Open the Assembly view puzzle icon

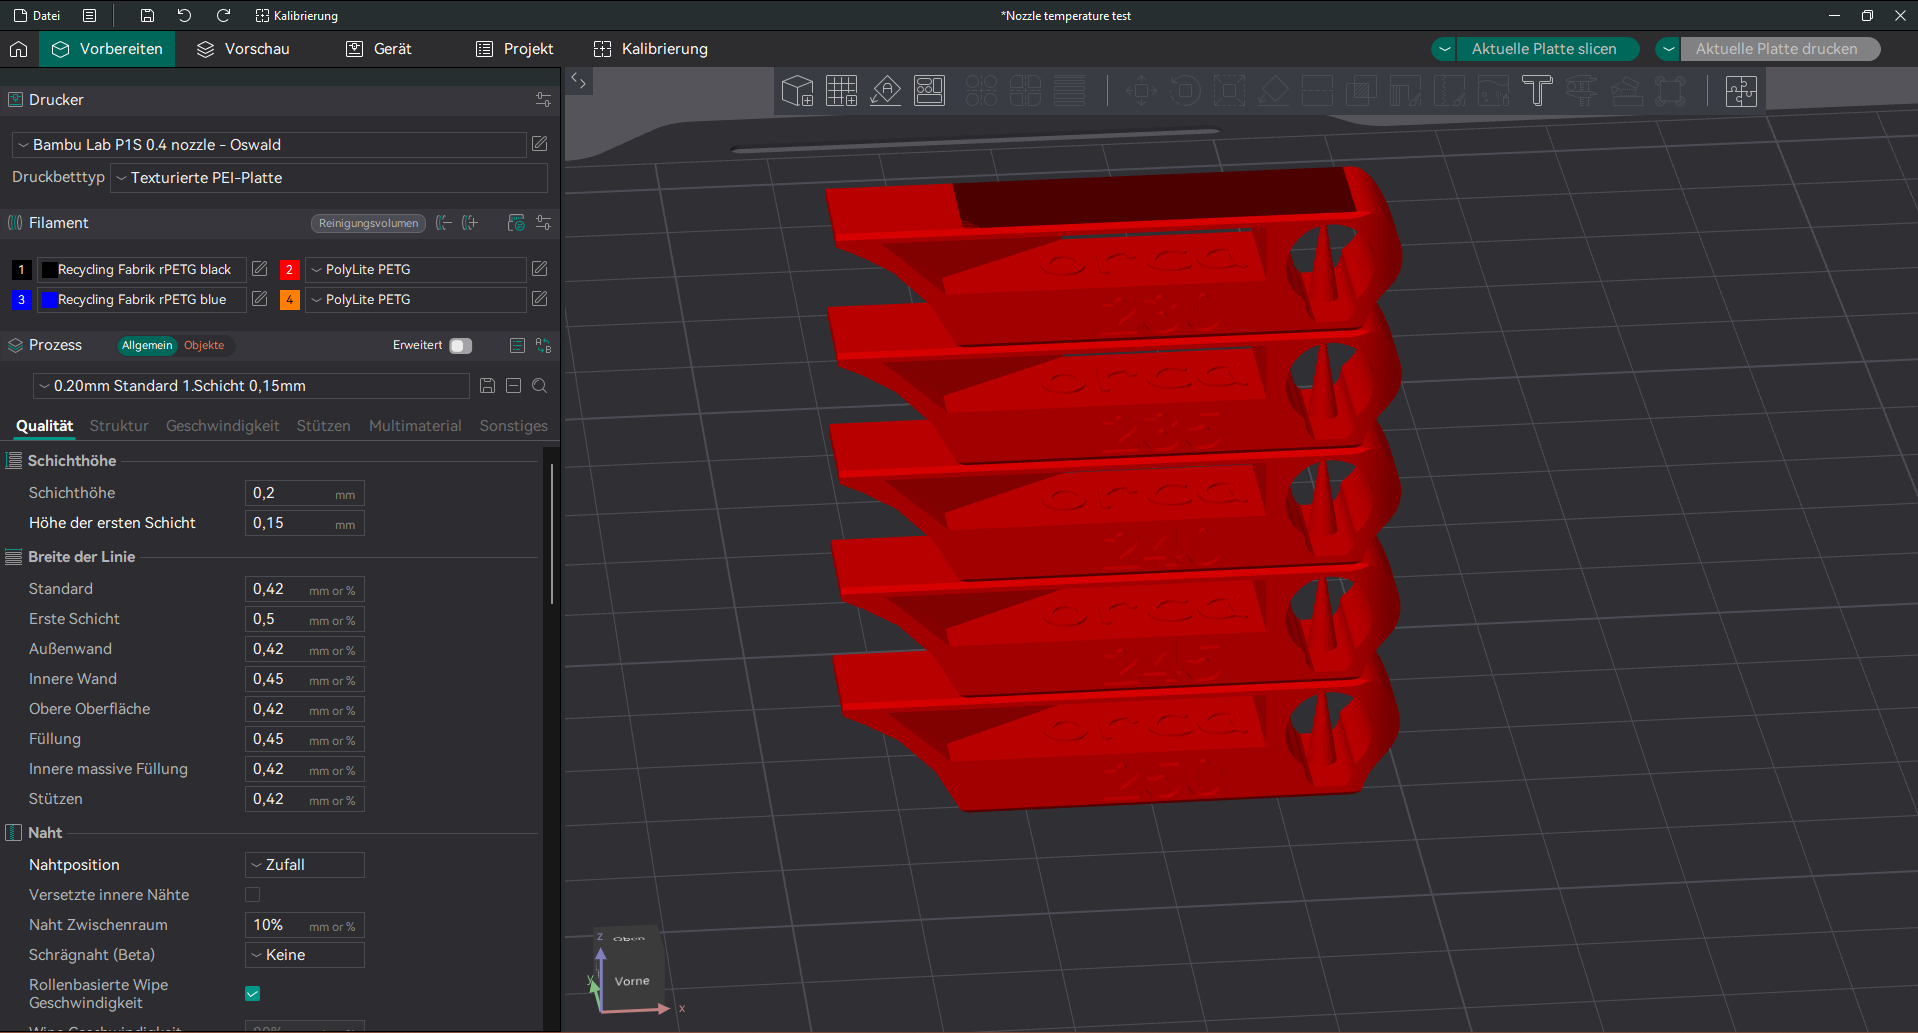1741,91
